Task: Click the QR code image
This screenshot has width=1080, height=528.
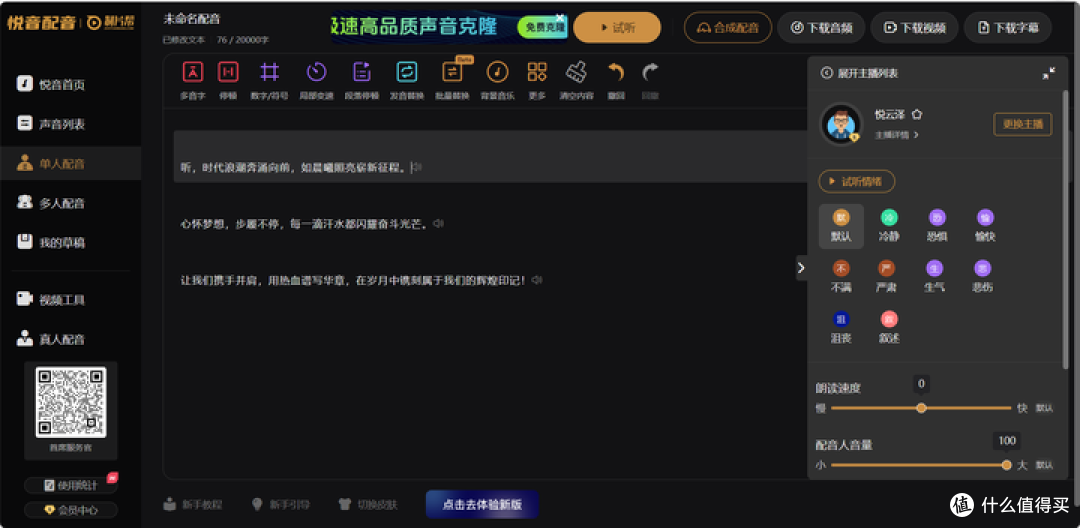Action: tap(70, 402)
